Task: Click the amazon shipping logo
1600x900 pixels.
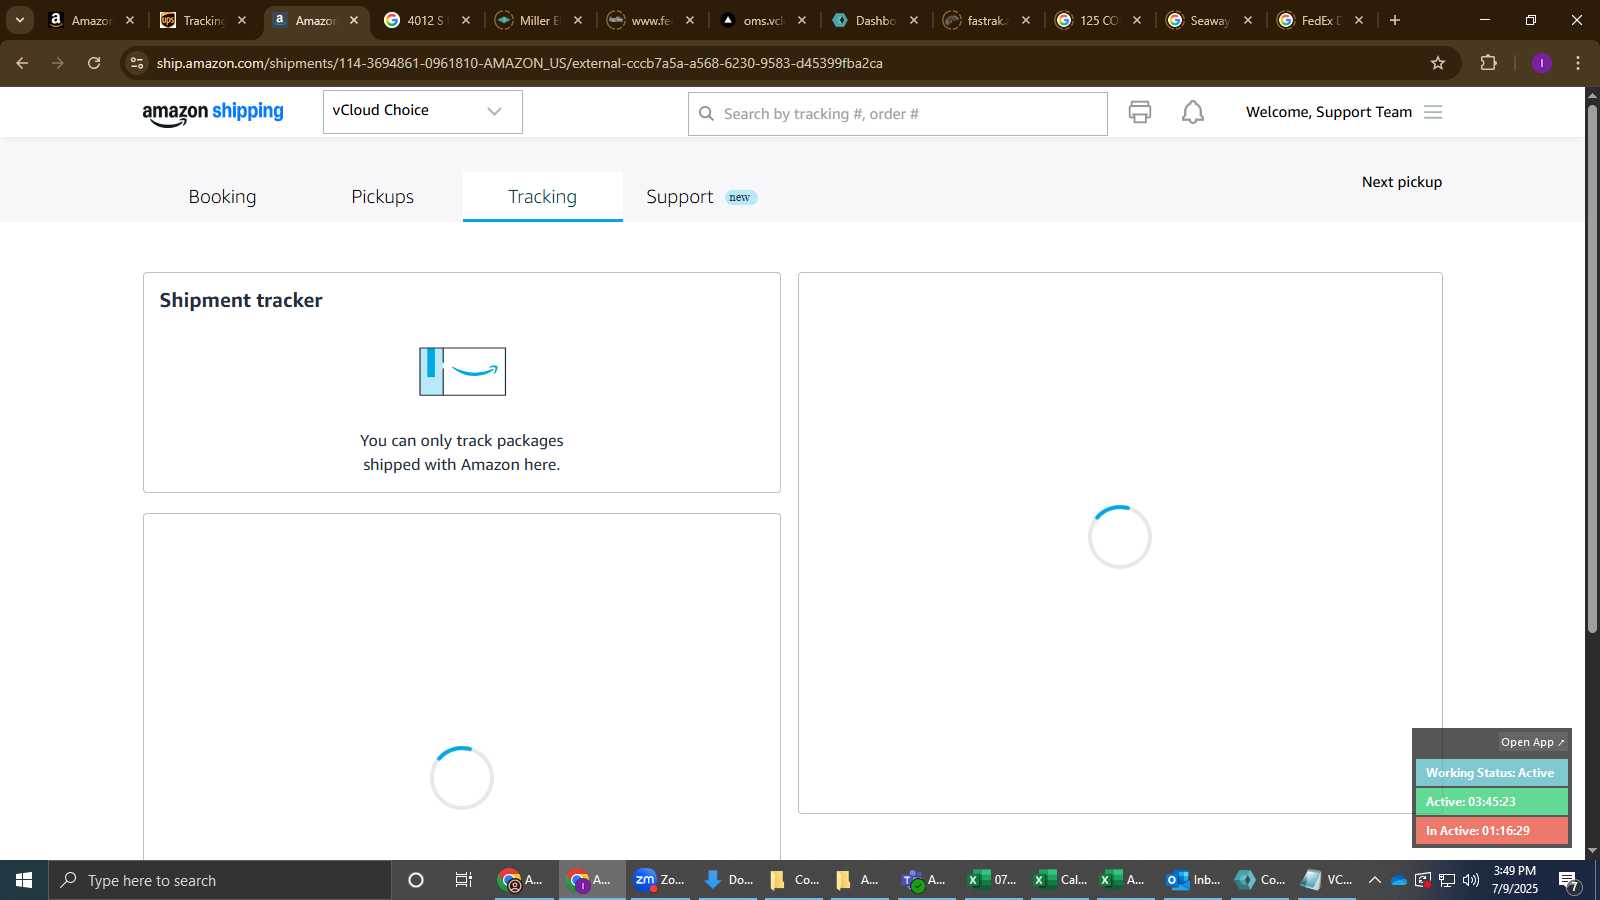Action: click(213, 113)
